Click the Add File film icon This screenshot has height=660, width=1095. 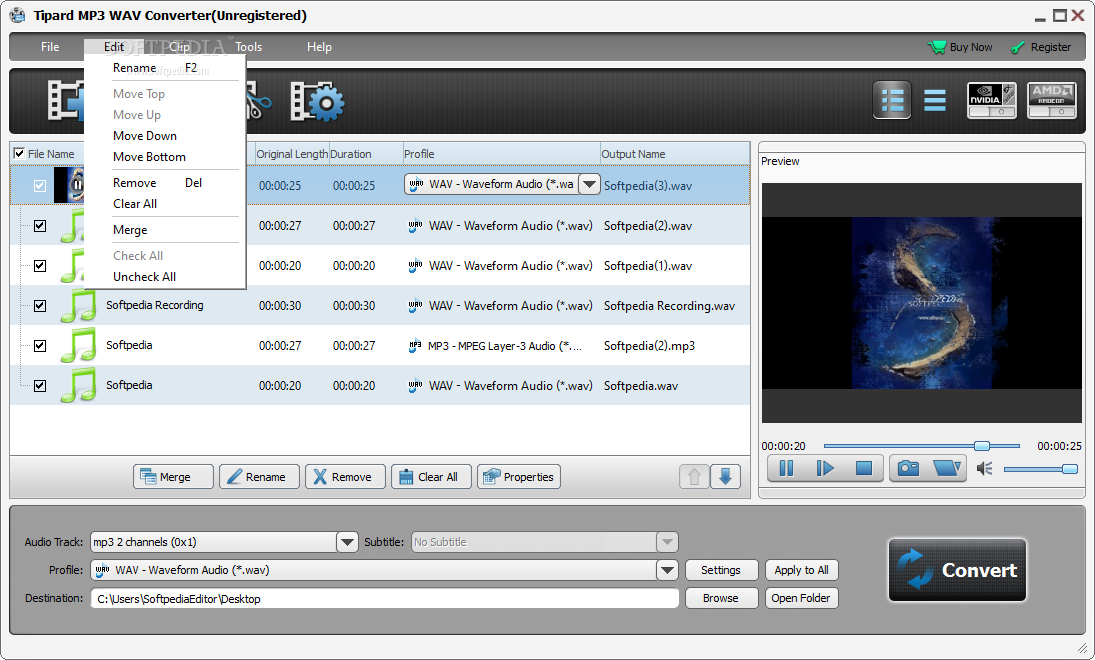66,101
